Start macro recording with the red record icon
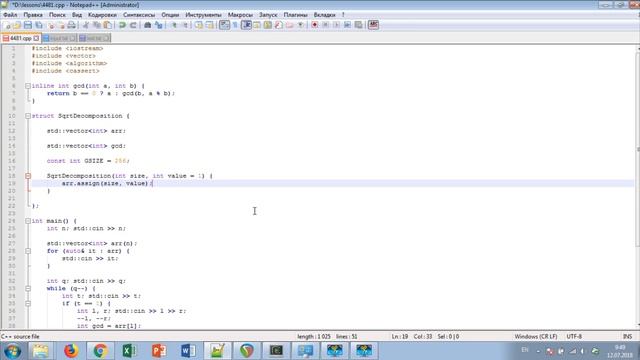Viewport: 640px width, 360px height. click(x=315, y=25)
